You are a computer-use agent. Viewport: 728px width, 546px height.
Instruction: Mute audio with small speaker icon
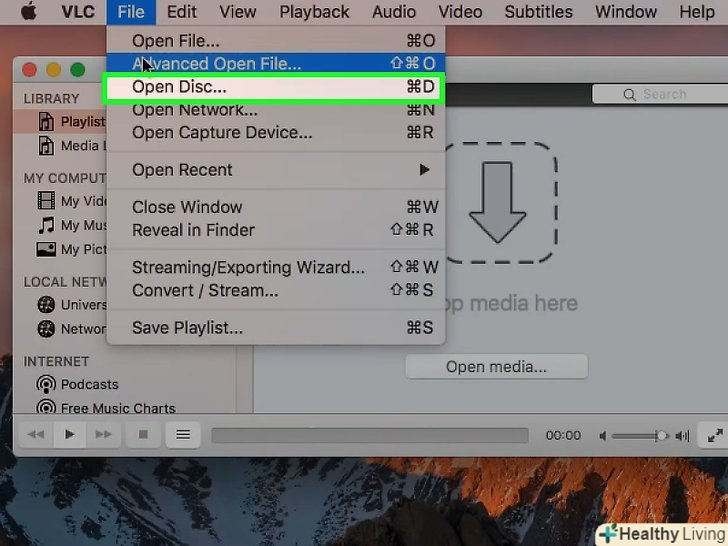point(603,436)
